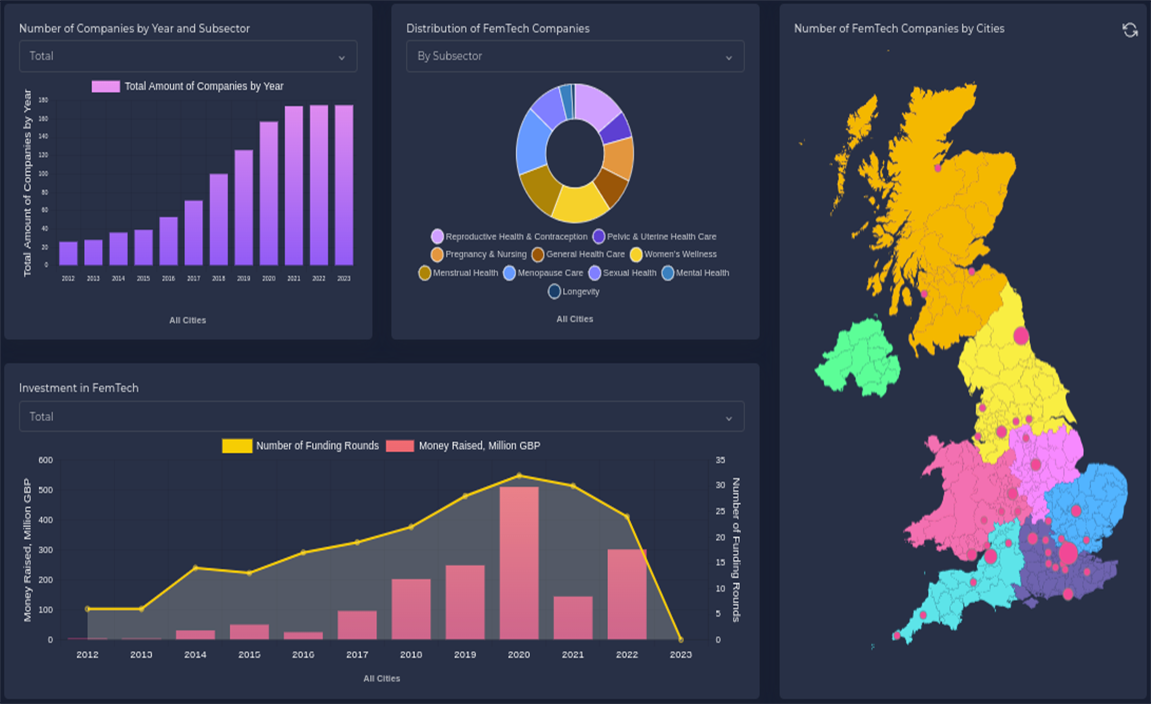Expand the By Subsector dropdown

[575, 57]
